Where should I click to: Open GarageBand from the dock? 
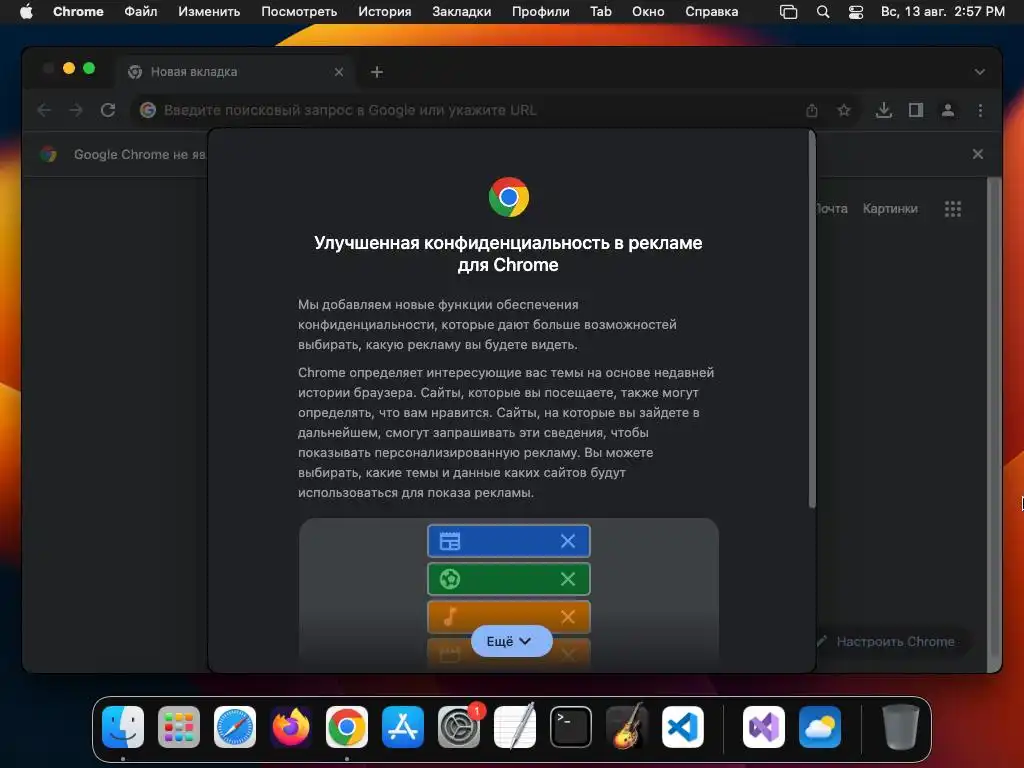pos(627,727)
